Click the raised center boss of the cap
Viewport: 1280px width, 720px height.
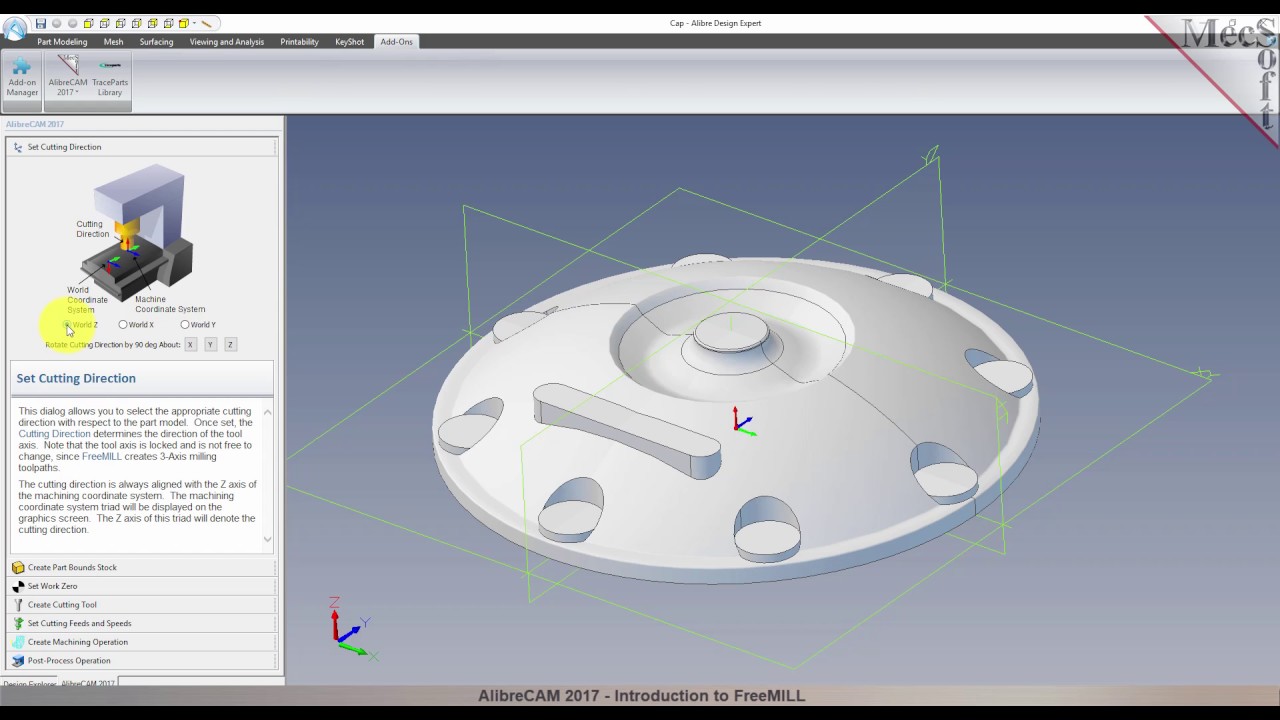(x=732, y=333)
